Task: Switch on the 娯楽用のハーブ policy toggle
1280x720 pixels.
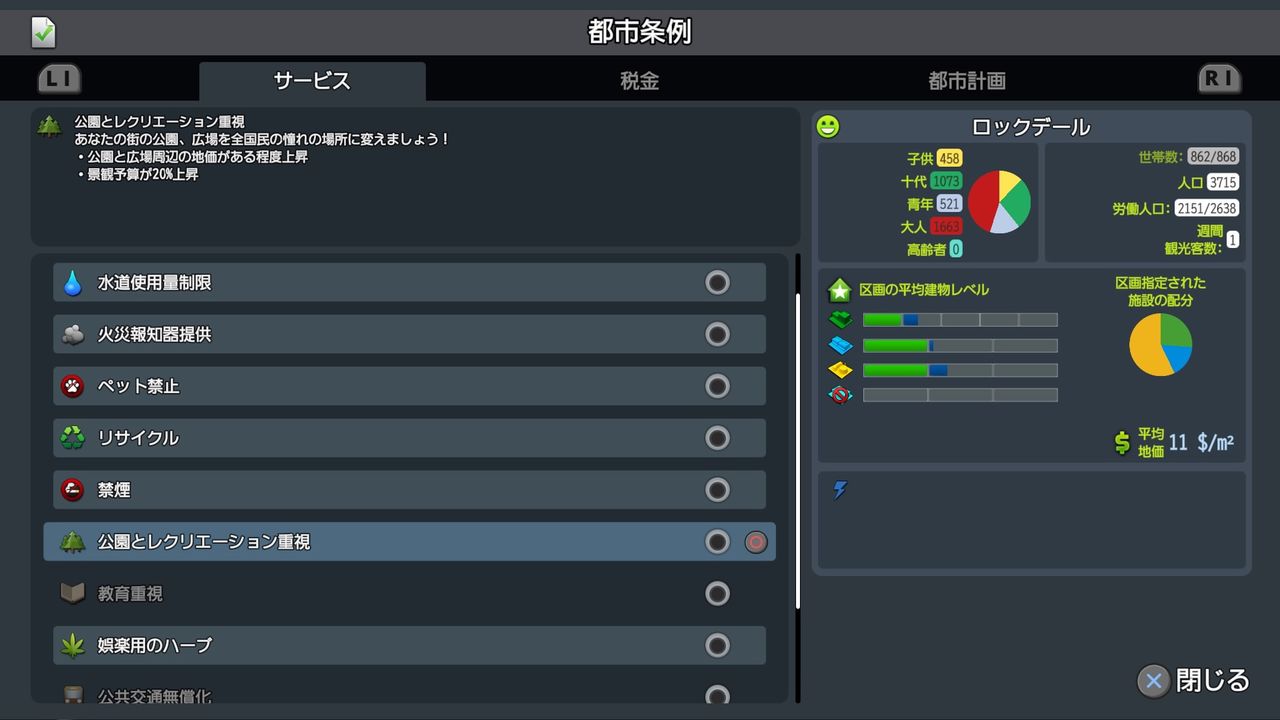Action: point(718,645)
